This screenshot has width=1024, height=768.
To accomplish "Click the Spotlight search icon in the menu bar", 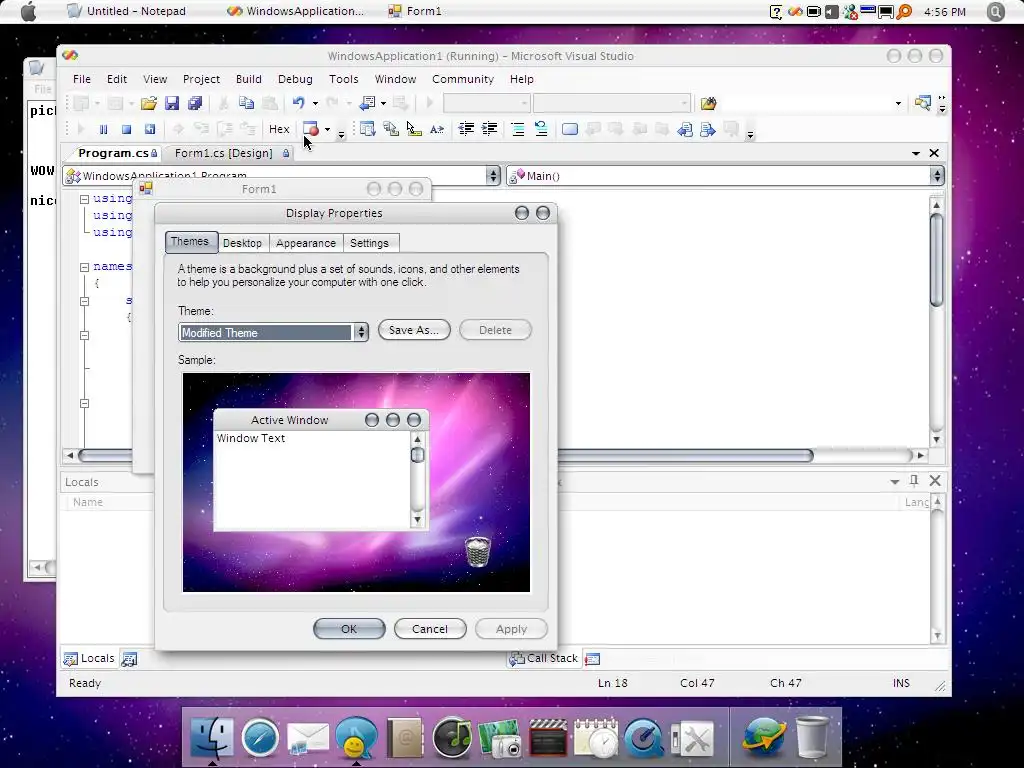I will click(995, 12).
